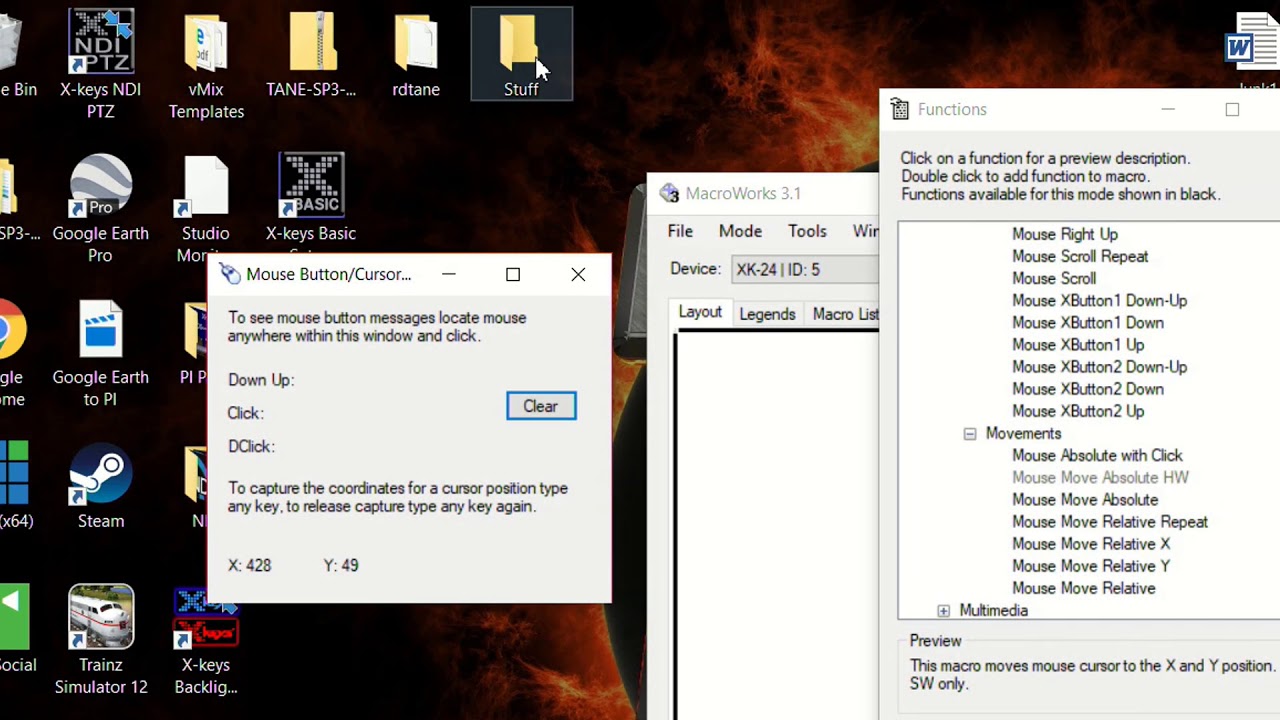Open Google Earth Pro desktop shortcut
This screenshot has width=1280, height=720.
pyautogui.click(x=100, y=208)
